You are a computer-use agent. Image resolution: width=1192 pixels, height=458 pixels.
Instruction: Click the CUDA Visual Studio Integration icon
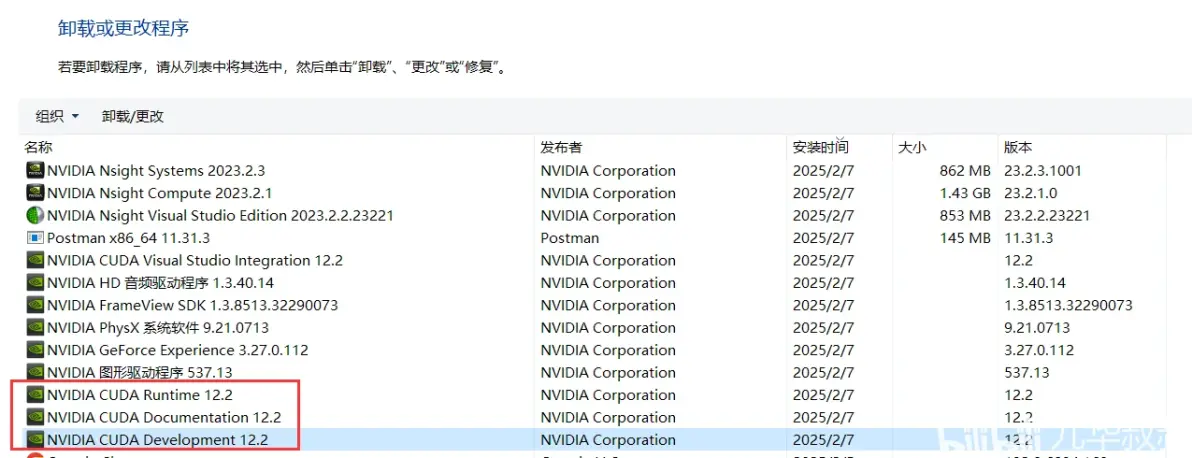pyautogui.click(x=34, y=260)
